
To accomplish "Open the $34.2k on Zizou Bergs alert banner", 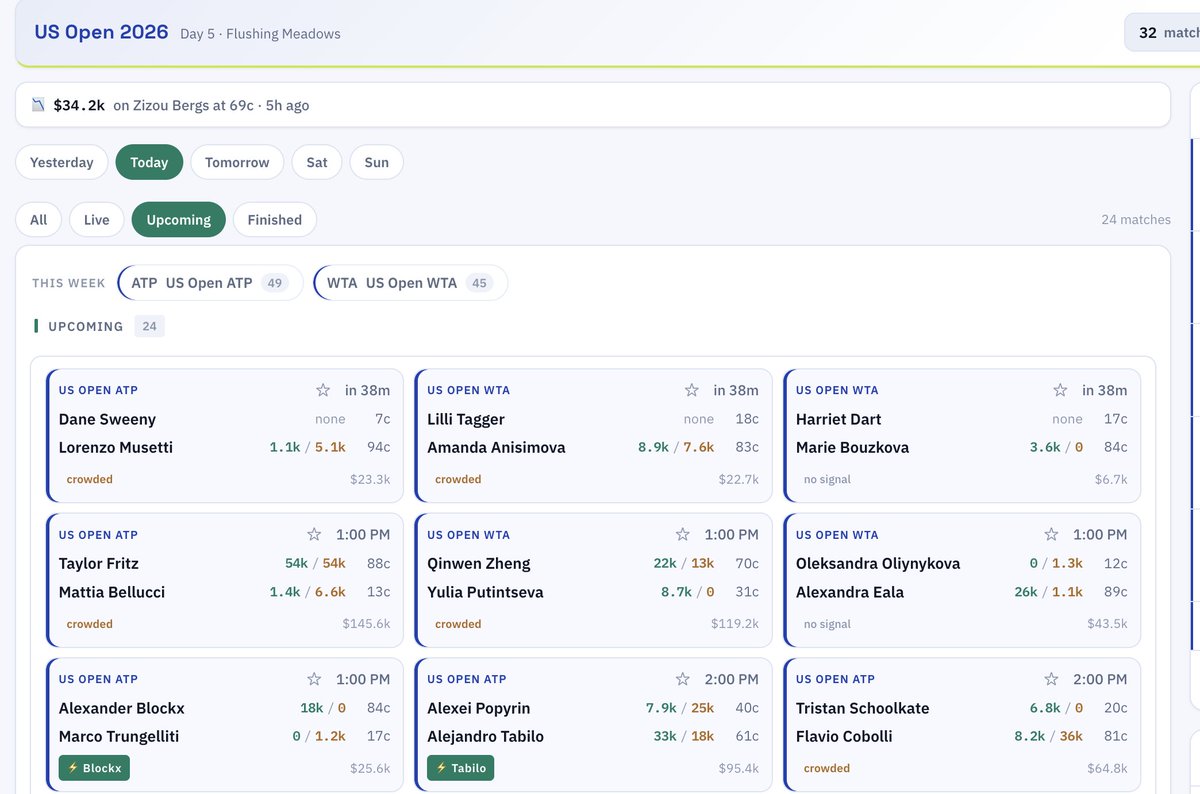I will [593, 105].
